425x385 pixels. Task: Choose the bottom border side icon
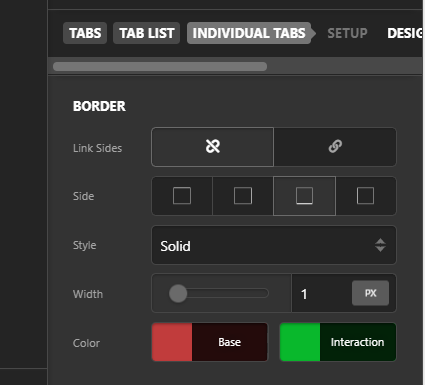click(x=304, y=196)
